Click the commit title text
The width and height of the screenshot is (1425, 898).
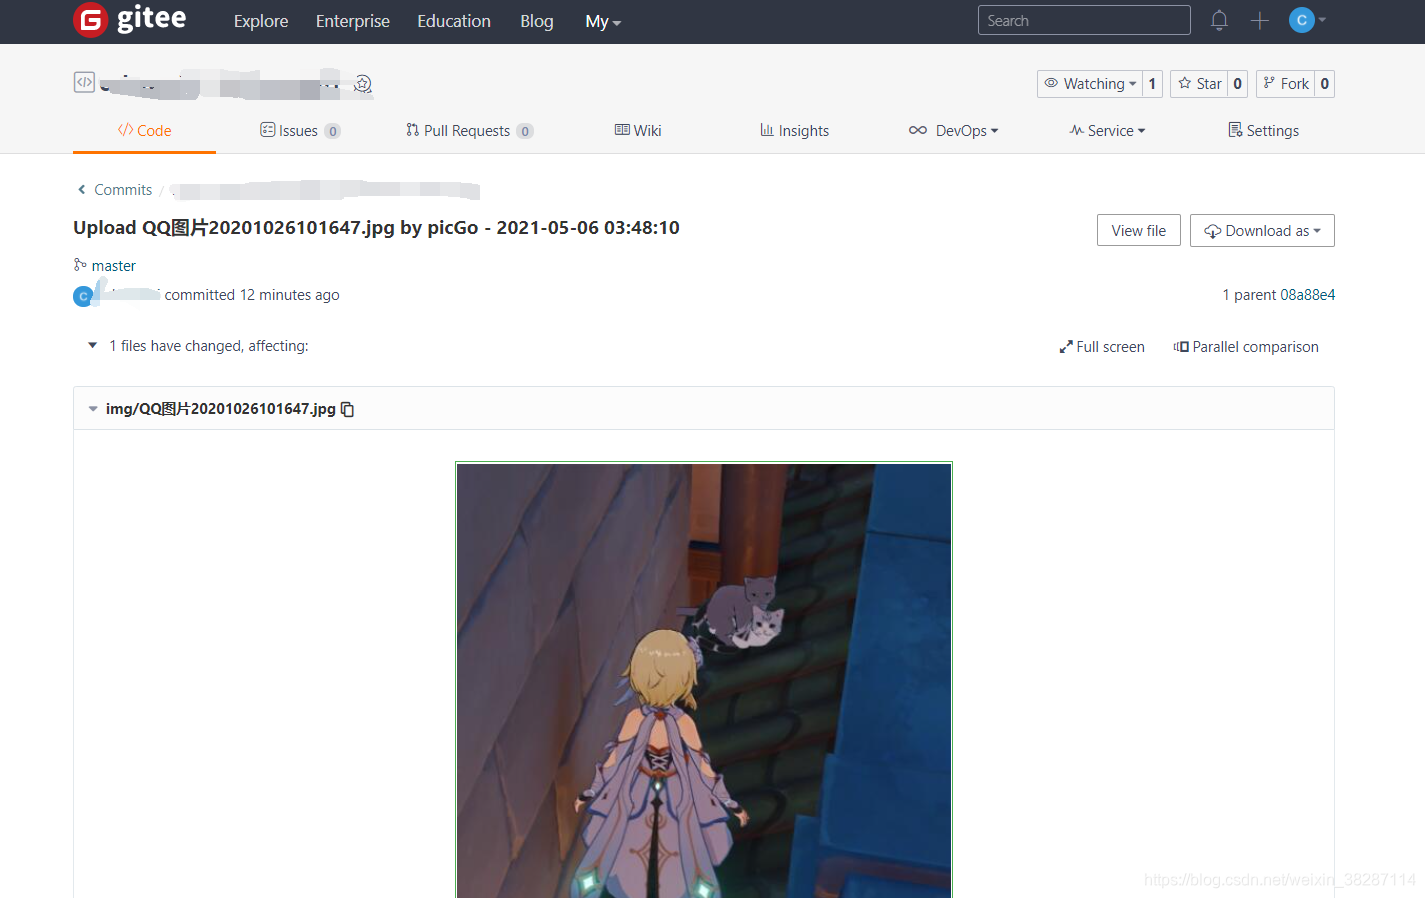tap(376, 228)
